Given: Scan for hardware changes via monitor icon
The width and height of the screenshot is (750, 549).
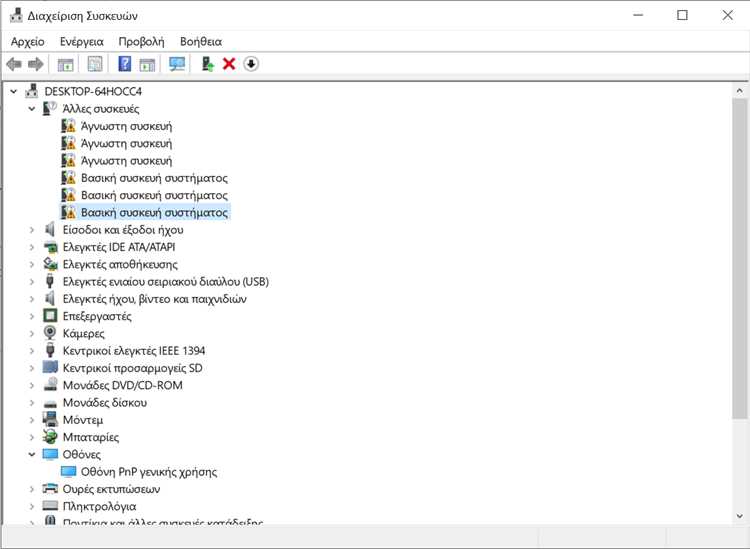Looking at the screenshot, I should [x=177, y=64].
